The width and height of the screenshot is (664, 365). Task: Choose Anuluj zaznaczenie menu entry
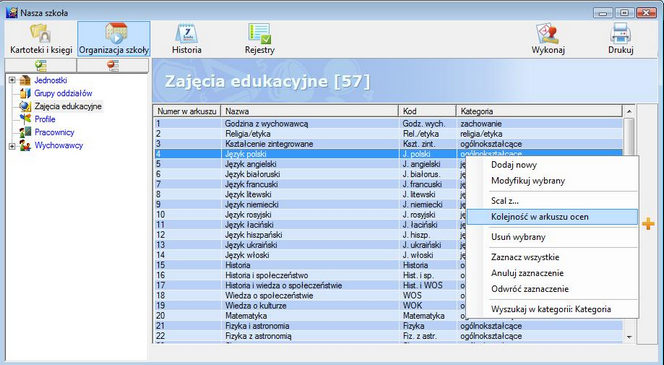(552, 273)
